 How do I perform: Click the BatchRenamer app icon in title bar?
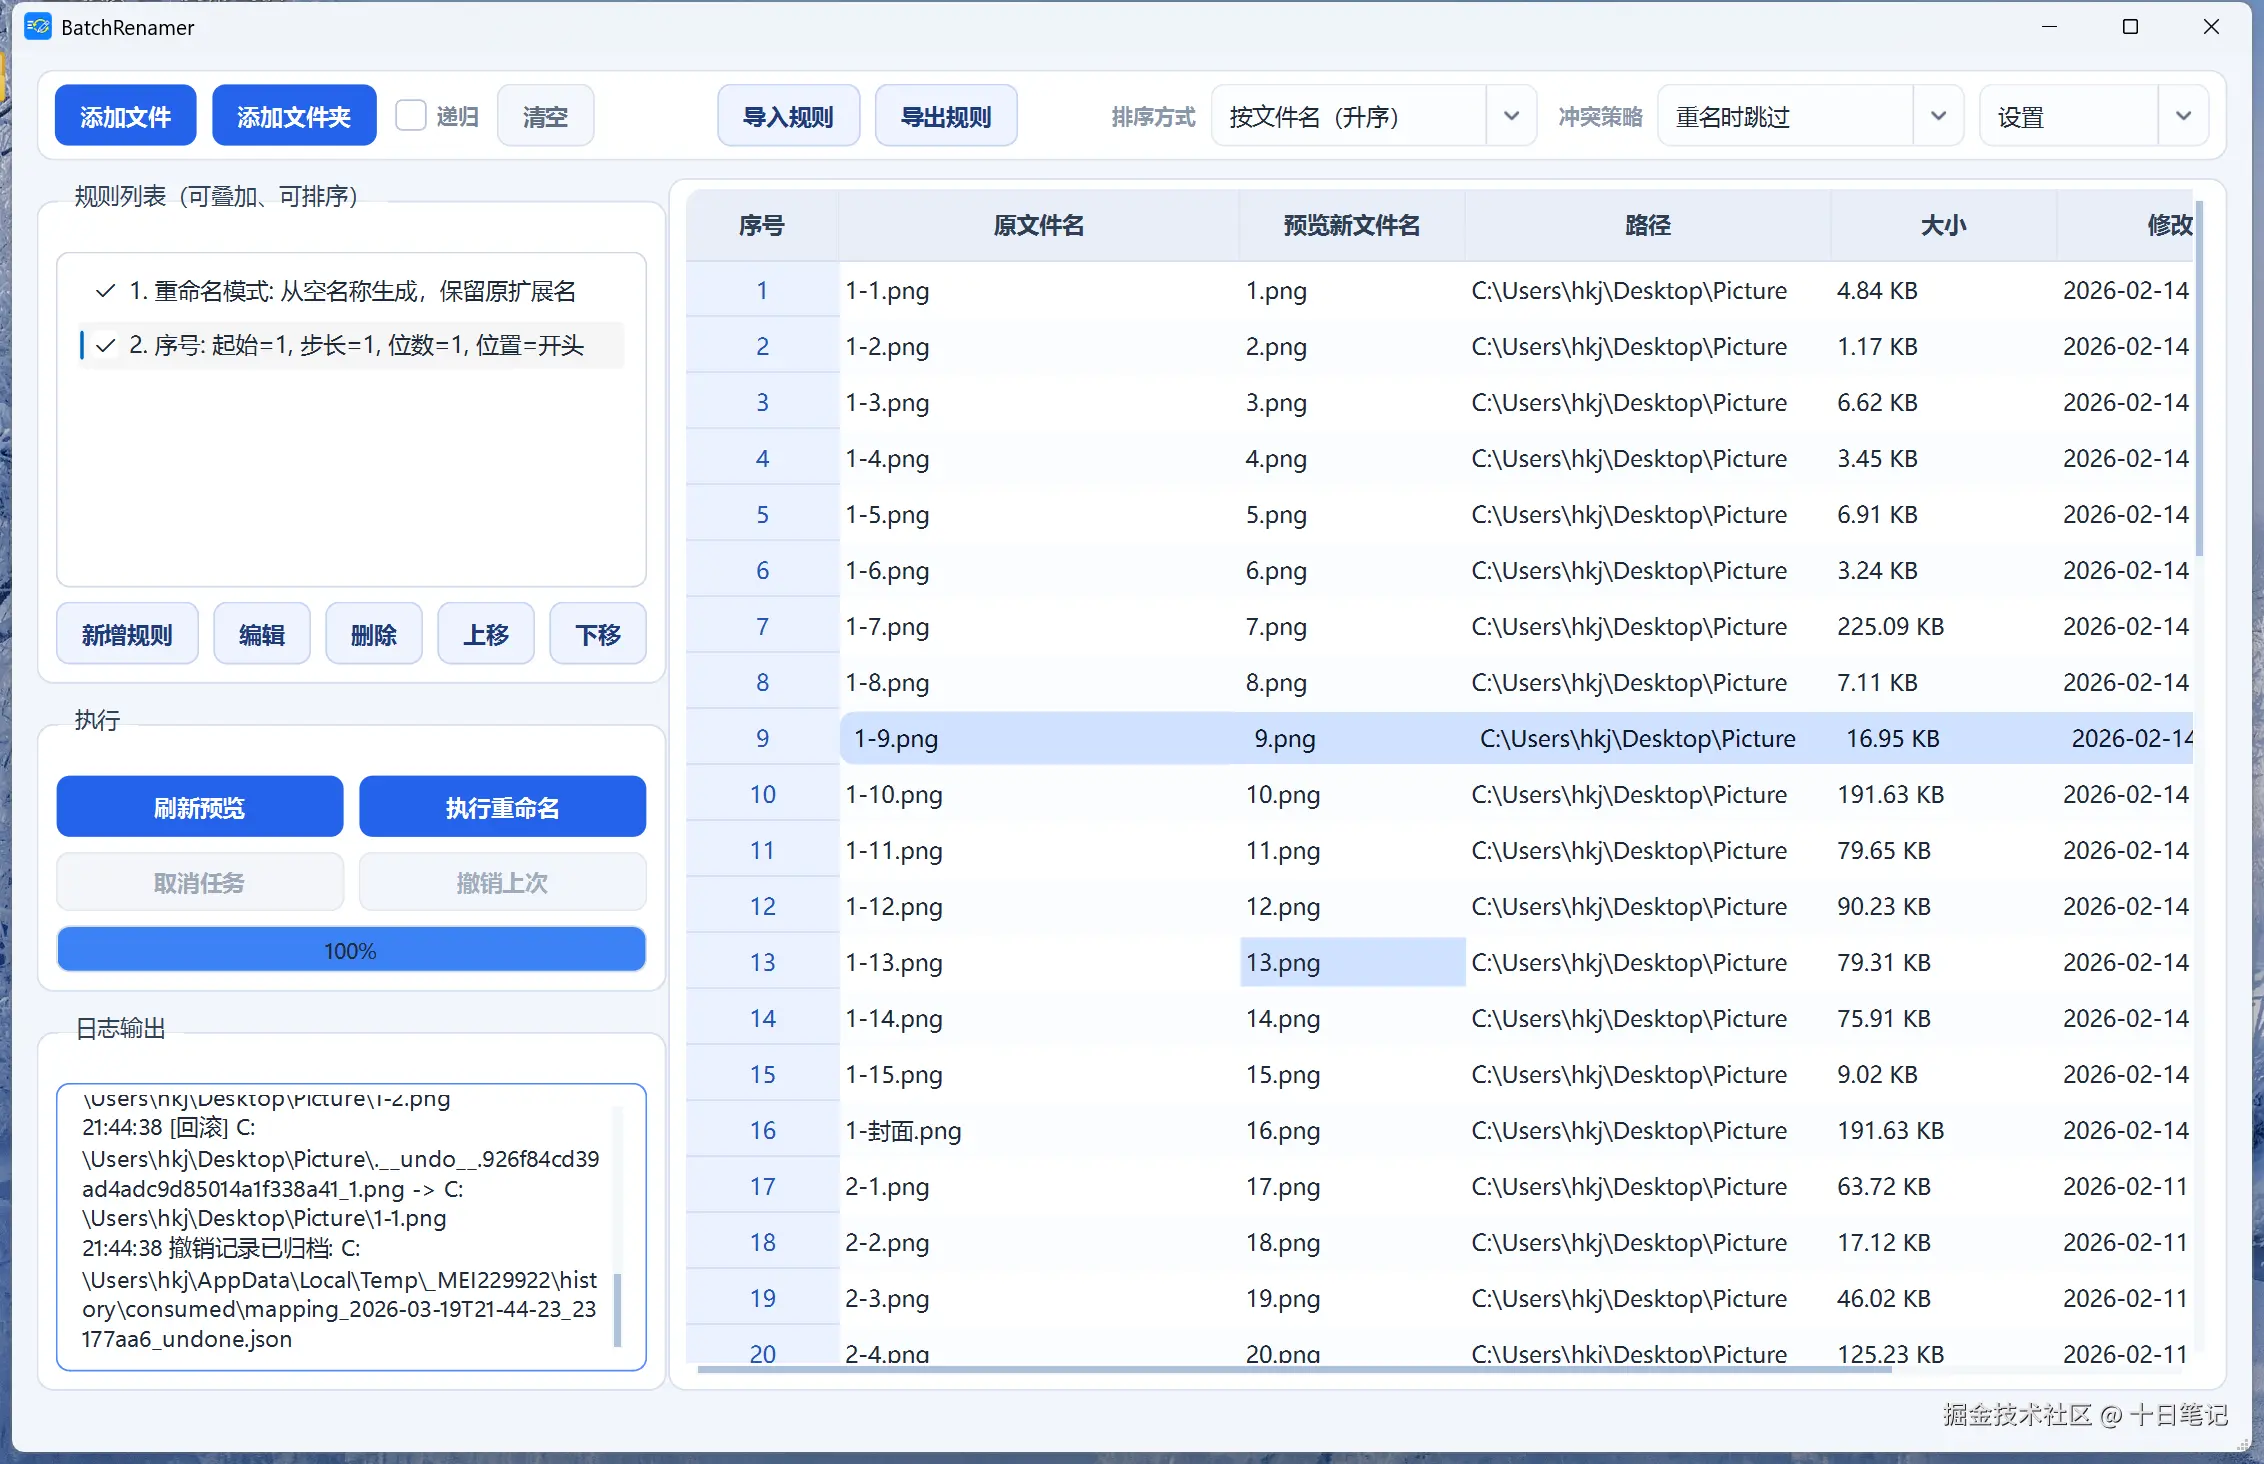[38, 27]
